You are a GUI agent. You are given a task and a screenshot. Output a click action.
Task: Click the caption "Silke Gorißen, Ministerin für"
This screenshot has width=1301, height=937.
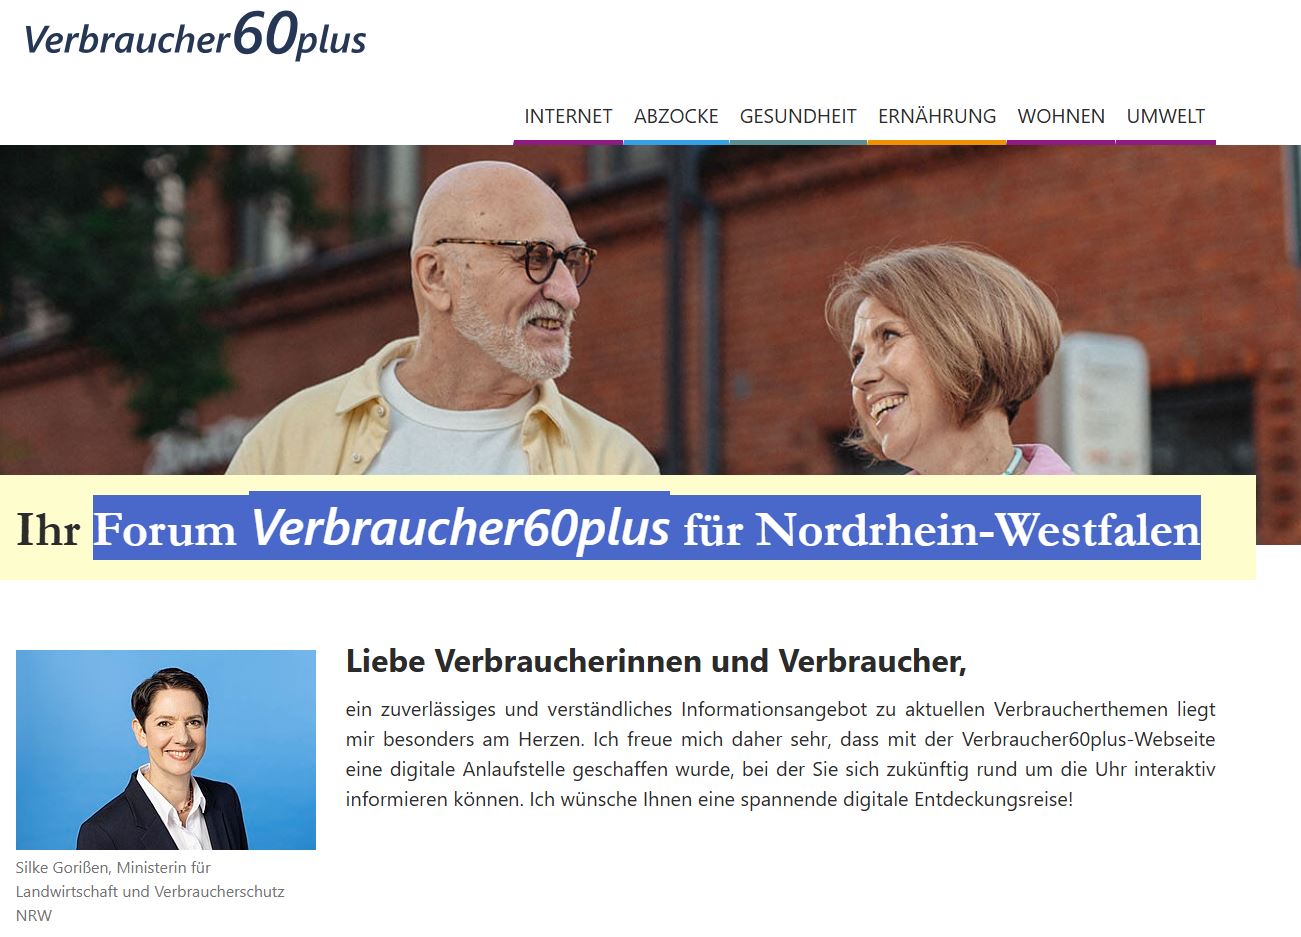(x=113, y=867)
